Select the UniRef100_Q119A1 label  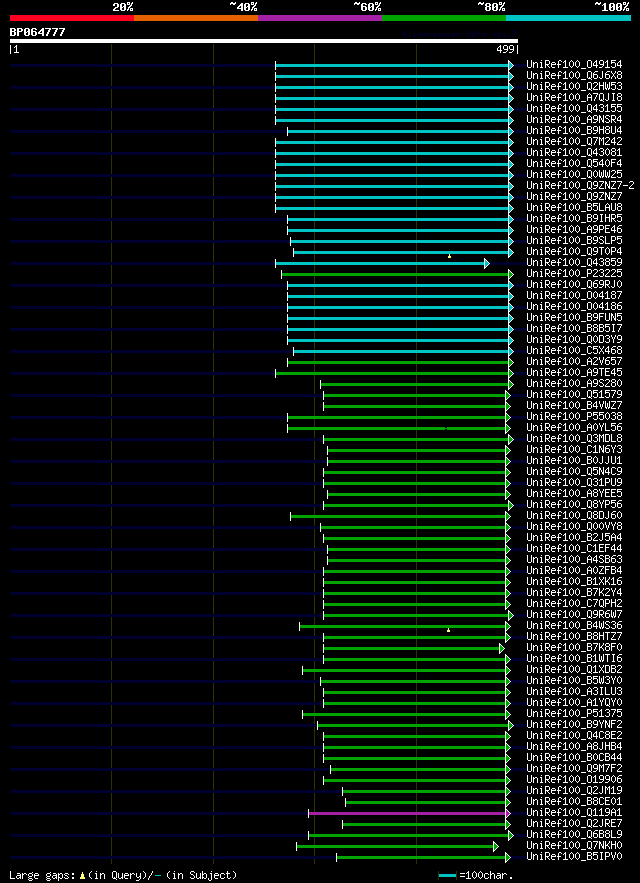pyautogui.click(x=574, y=813)
